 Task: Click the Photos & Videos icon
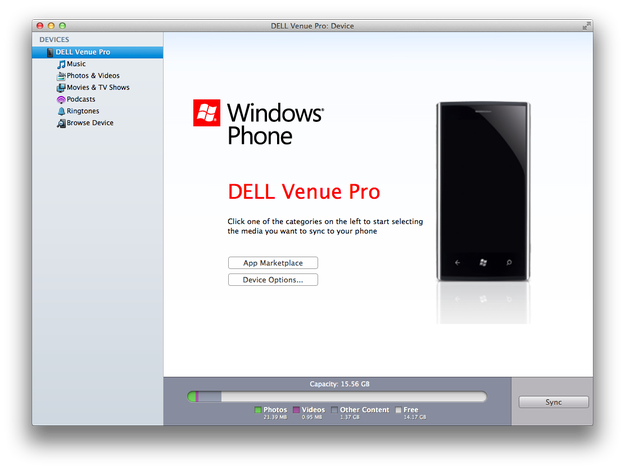coord(61,76)
